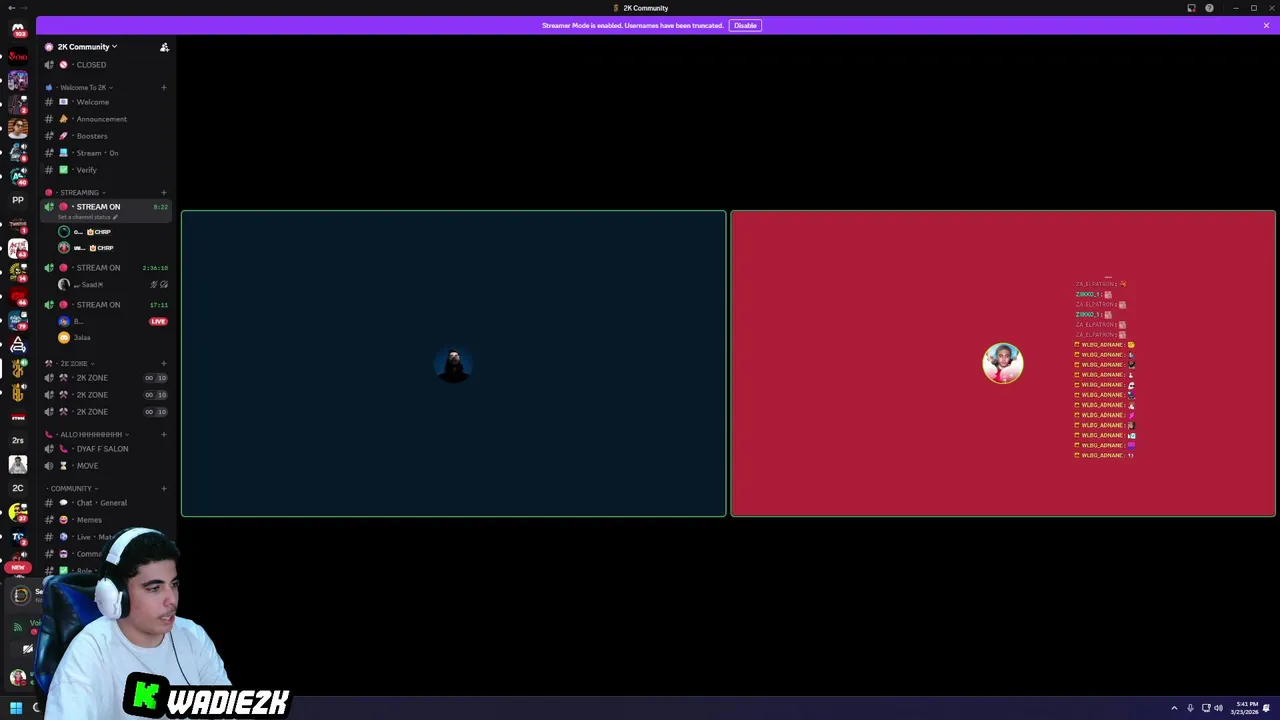Open the taskbar clock showing 5:41 PM
The width and height of the screenshot is (1280, 720).
pos(1246,708)
